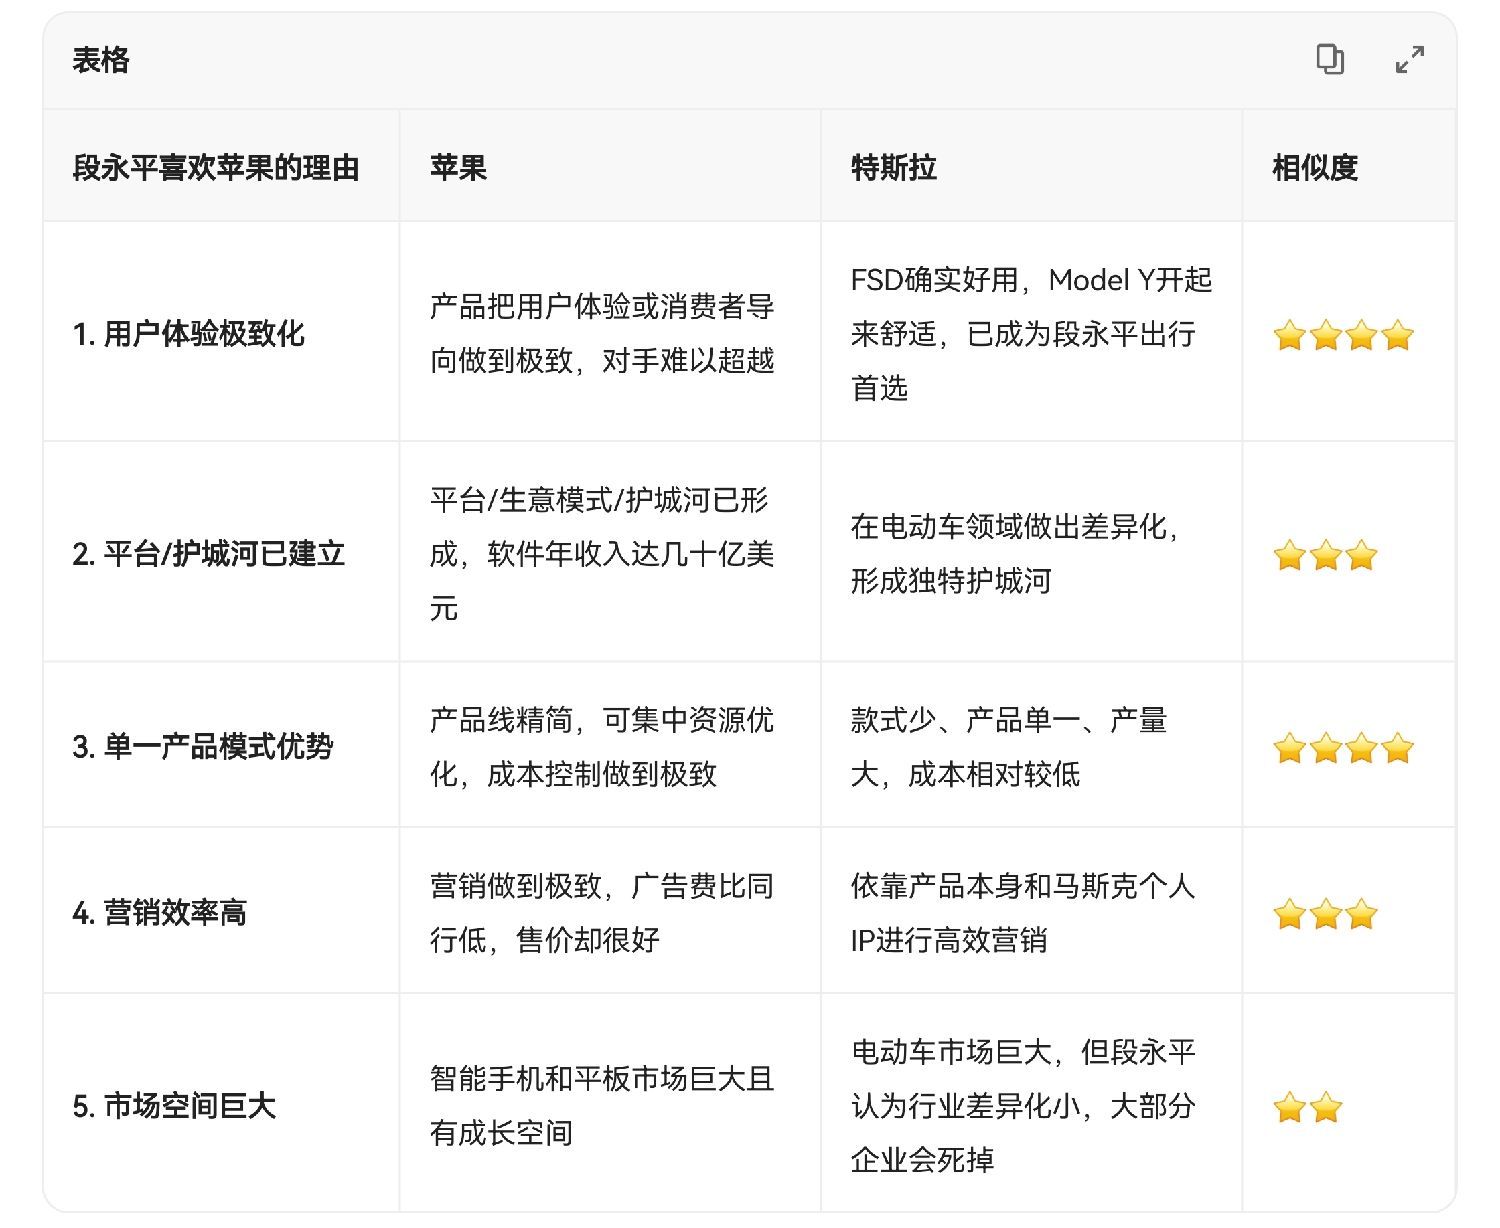This screenshot has height=1228, width=1500.
Task: Select the 特斯拉 column header
Action: [x=894, y=167]
